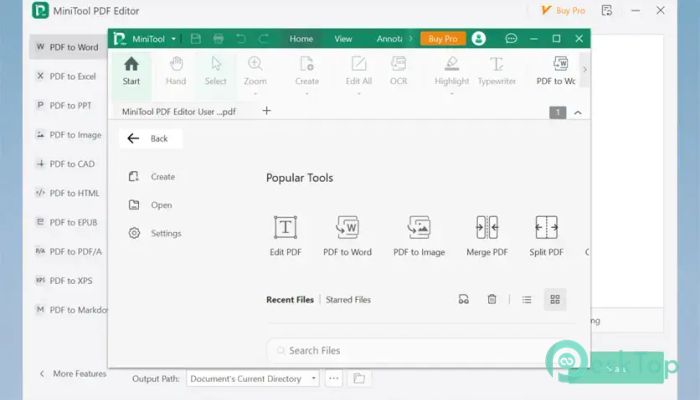The height and width of the screenshot is (400, 700).
Task: Show more toolbar tools right arrow
Action: click(x=585, y=70)
